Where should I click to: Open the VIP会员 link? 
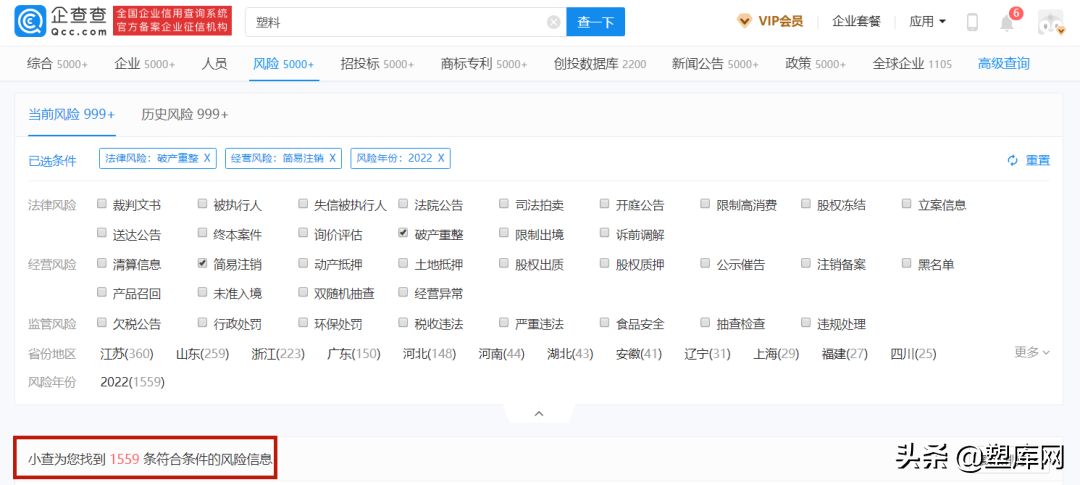[780, 21]
